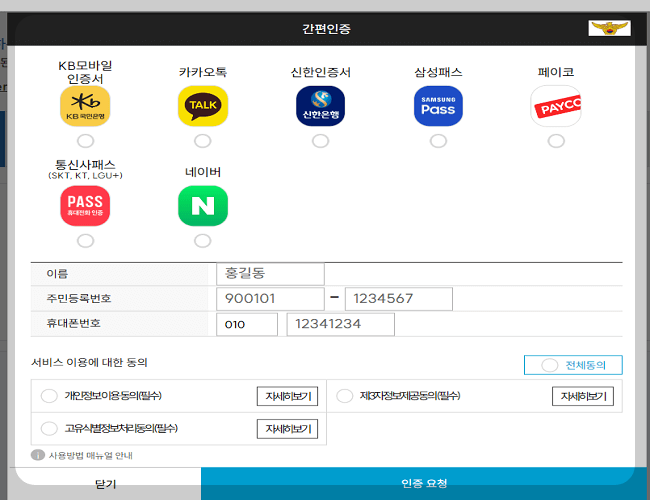Select the 삼성패스 radio button
This screenshot has width=650, height=500.
[438, 141]
